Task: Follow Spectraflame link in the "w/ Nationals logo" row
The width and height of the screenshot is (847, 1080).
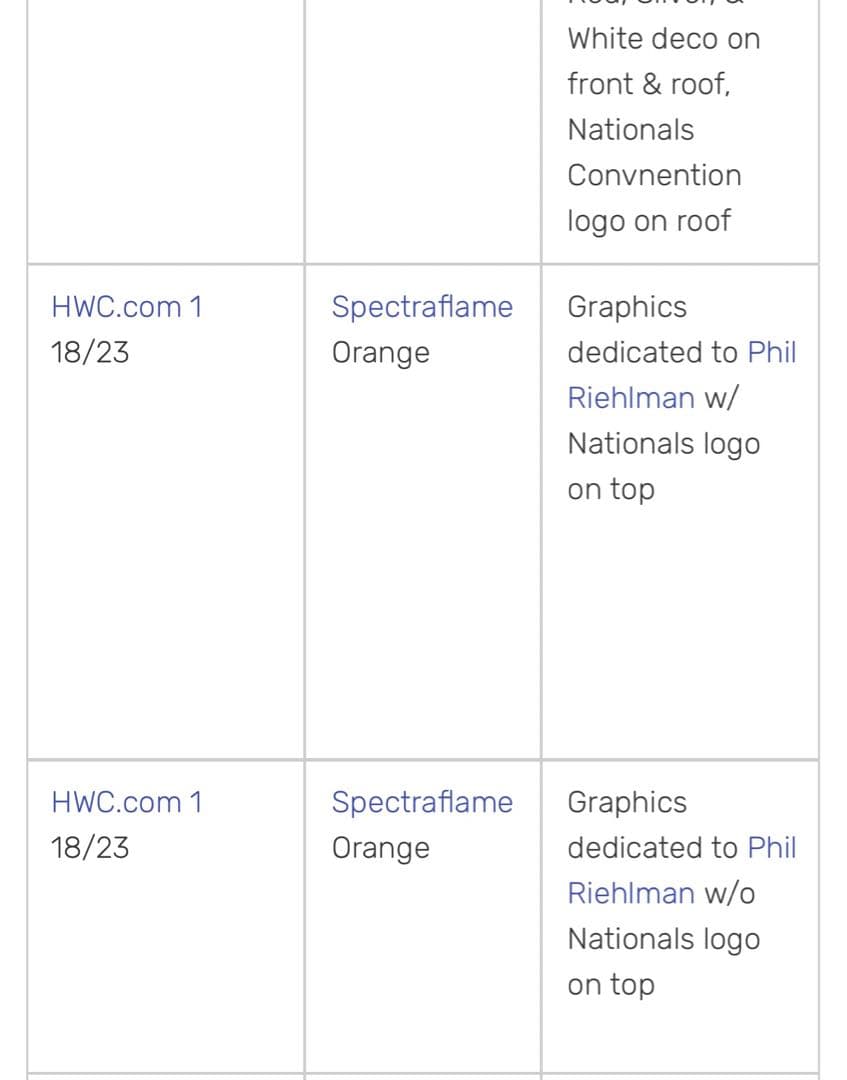Action: click(x=422, y=307)
